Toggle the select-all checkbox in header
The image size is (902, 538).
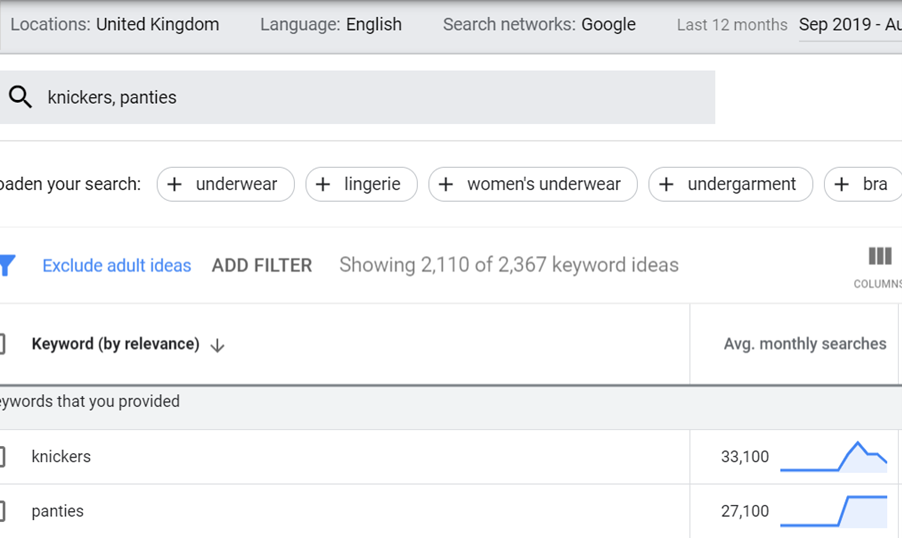click(x=2, y=344)
